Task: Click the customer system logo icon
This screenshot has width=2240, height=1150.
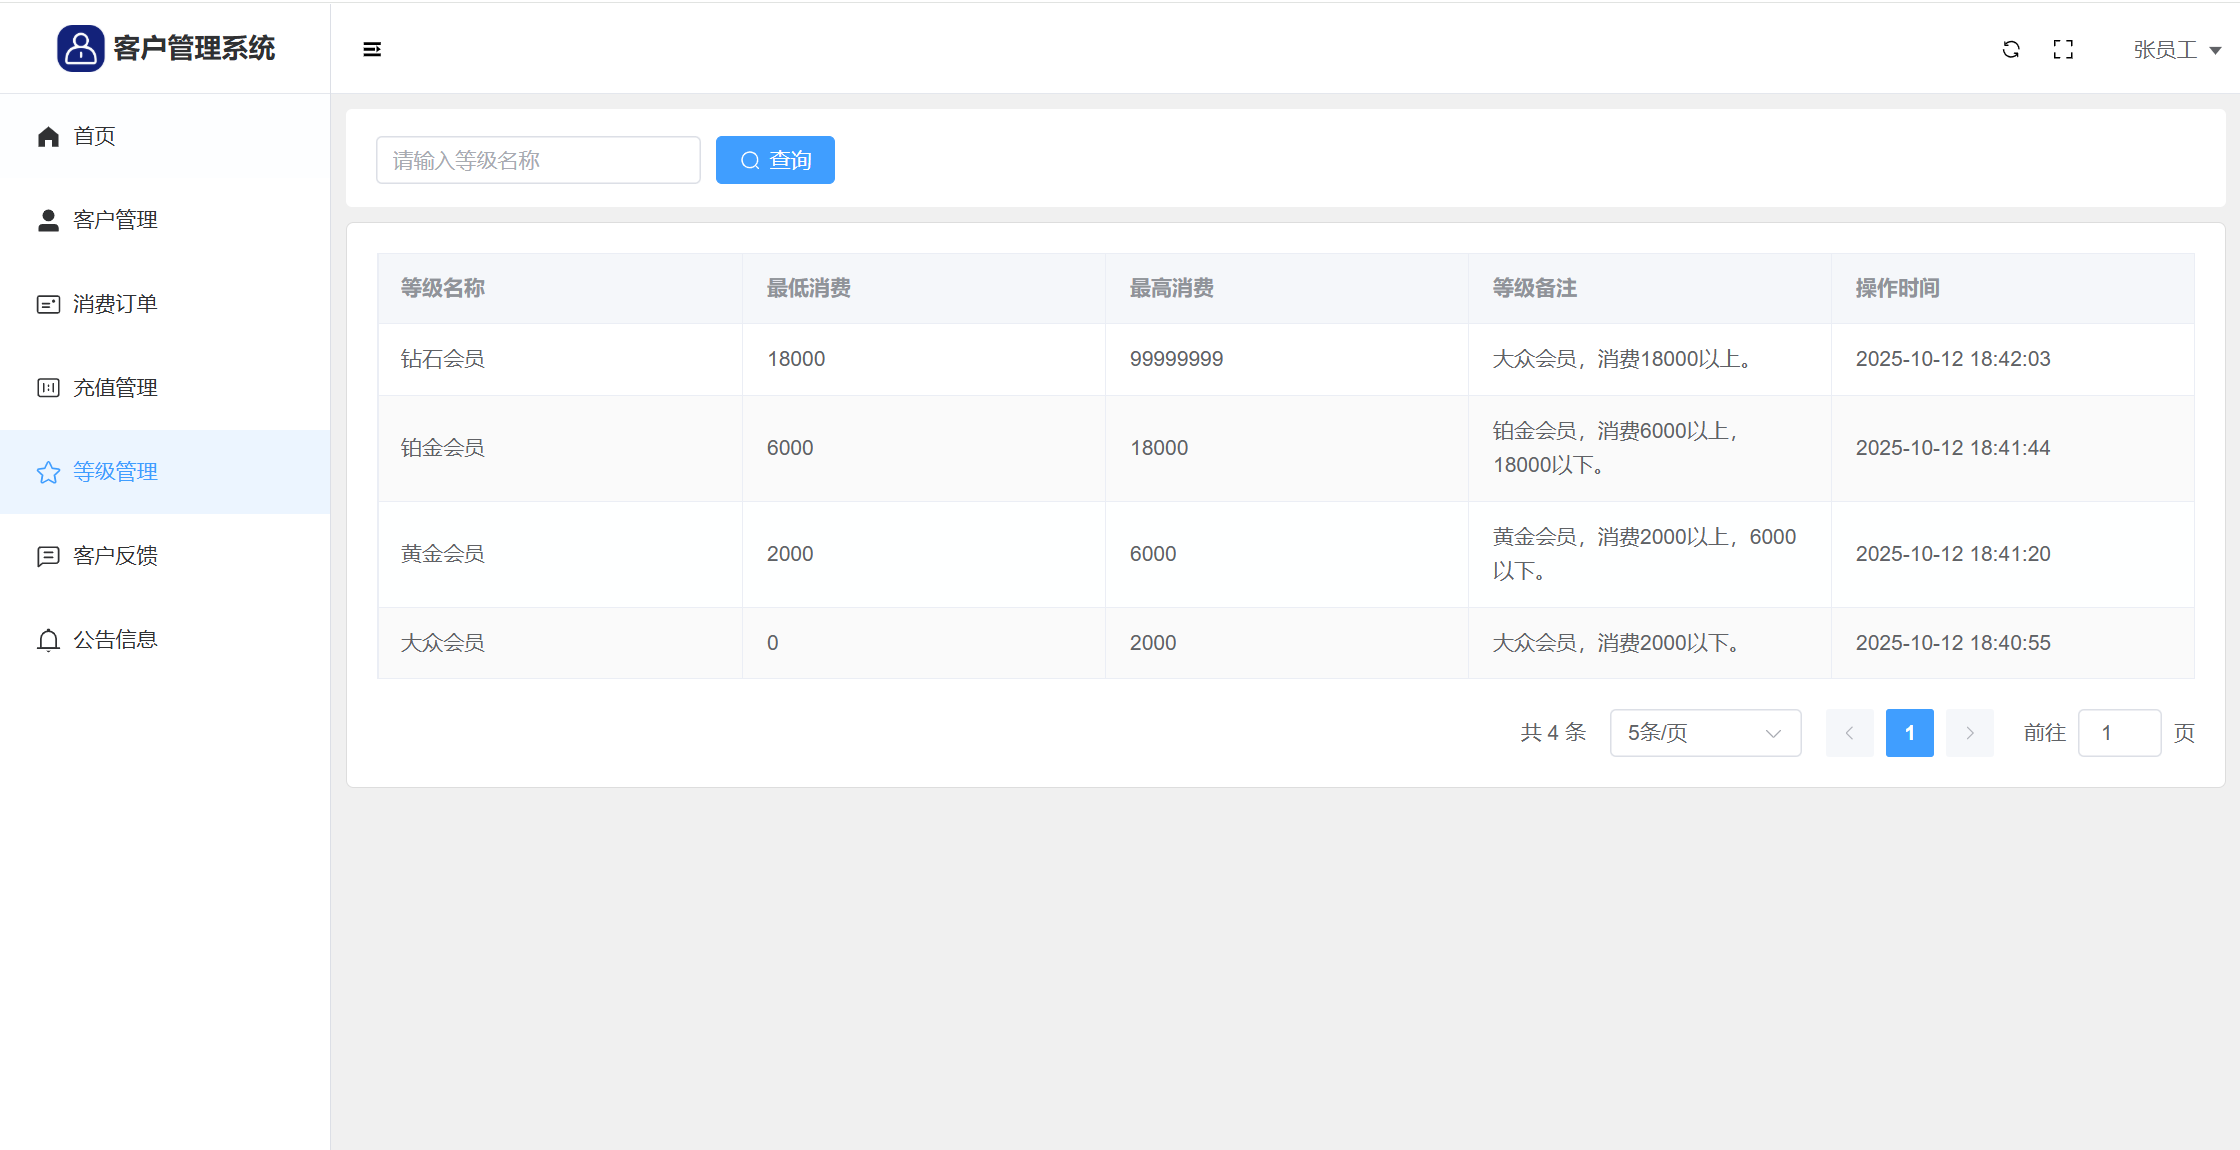Action: point(81,48)
